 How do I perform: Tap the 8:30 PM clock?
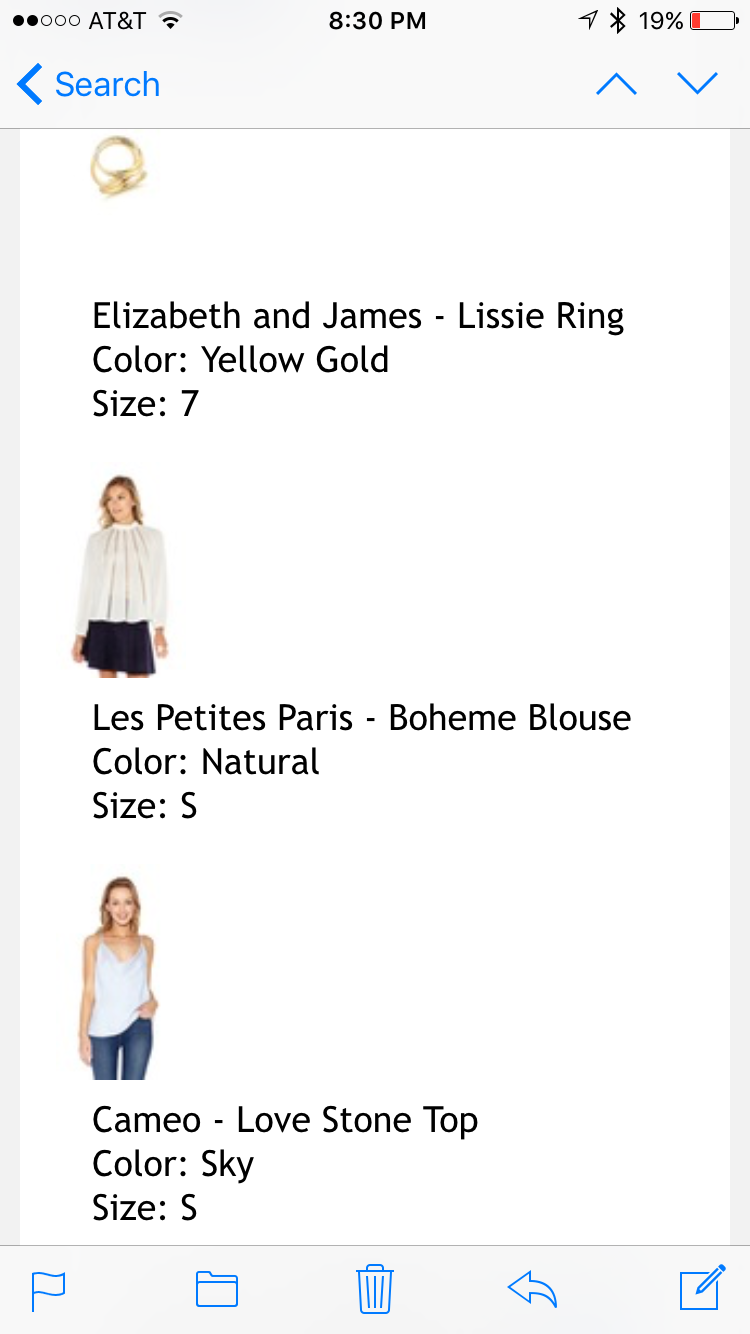pyautogui.click(x=377, y=20)
